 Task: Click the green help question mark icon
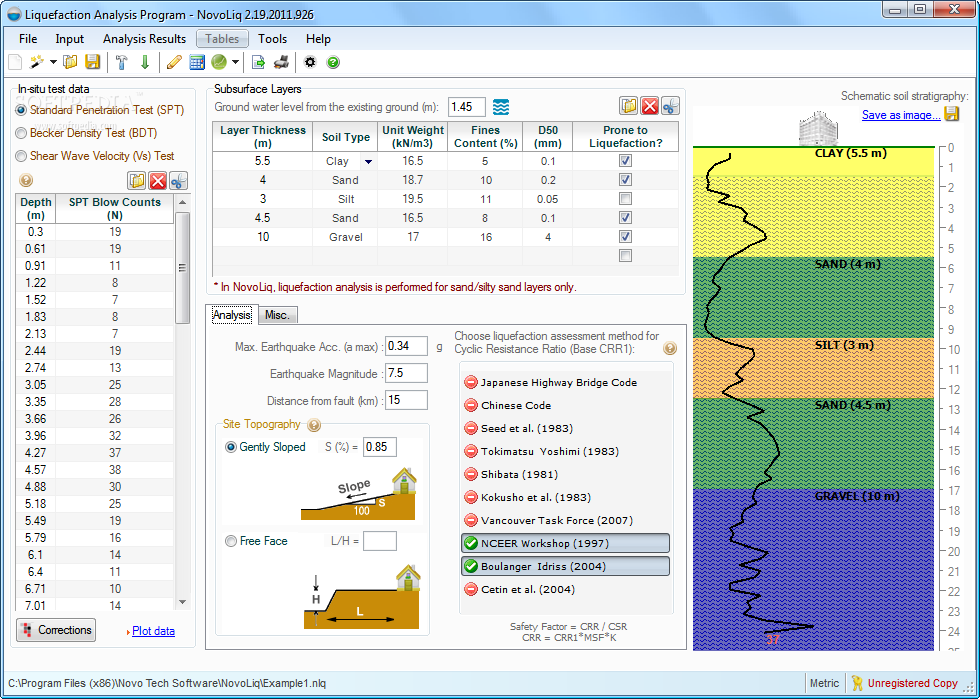333,62
